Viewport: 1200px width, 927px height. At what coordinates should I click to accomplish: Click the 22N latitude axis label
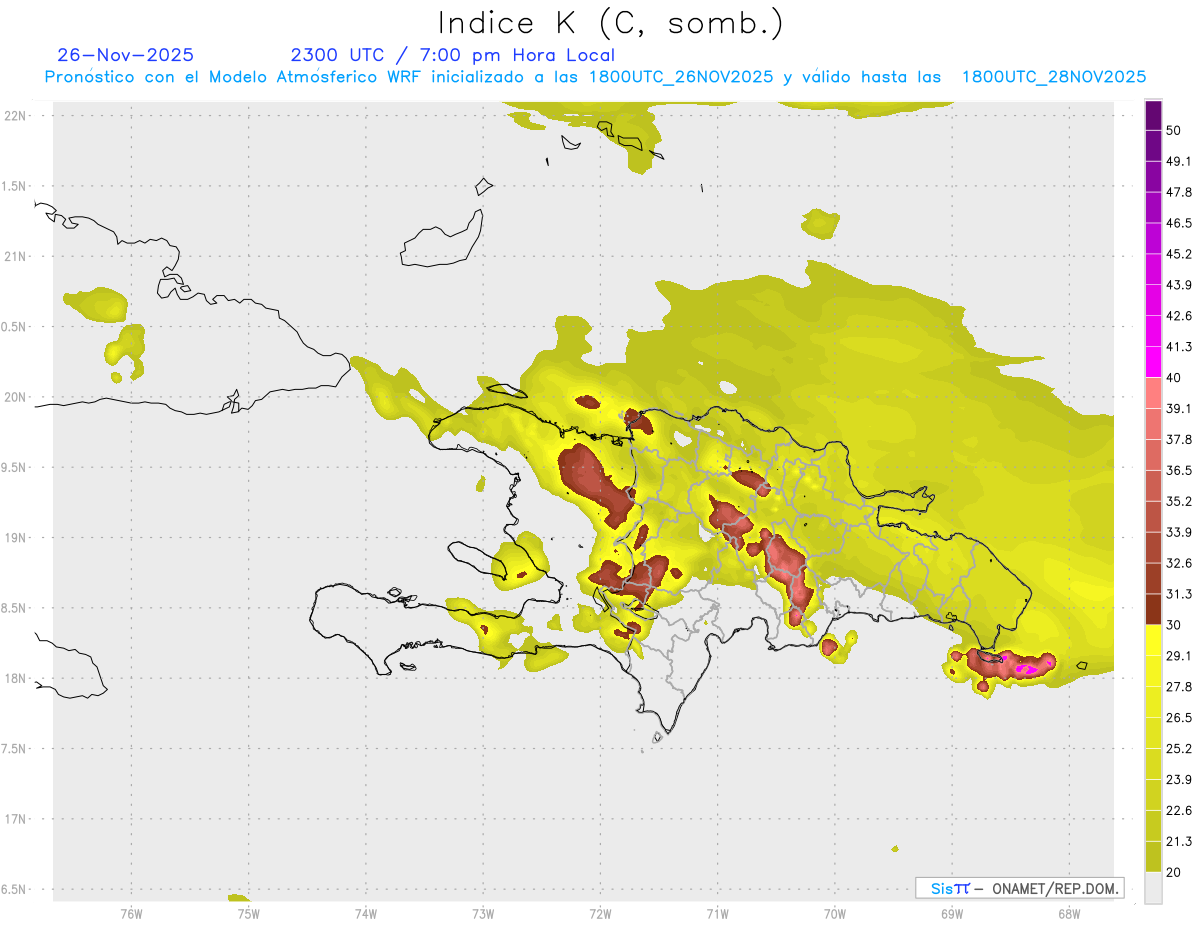click(x=15, y=116)
